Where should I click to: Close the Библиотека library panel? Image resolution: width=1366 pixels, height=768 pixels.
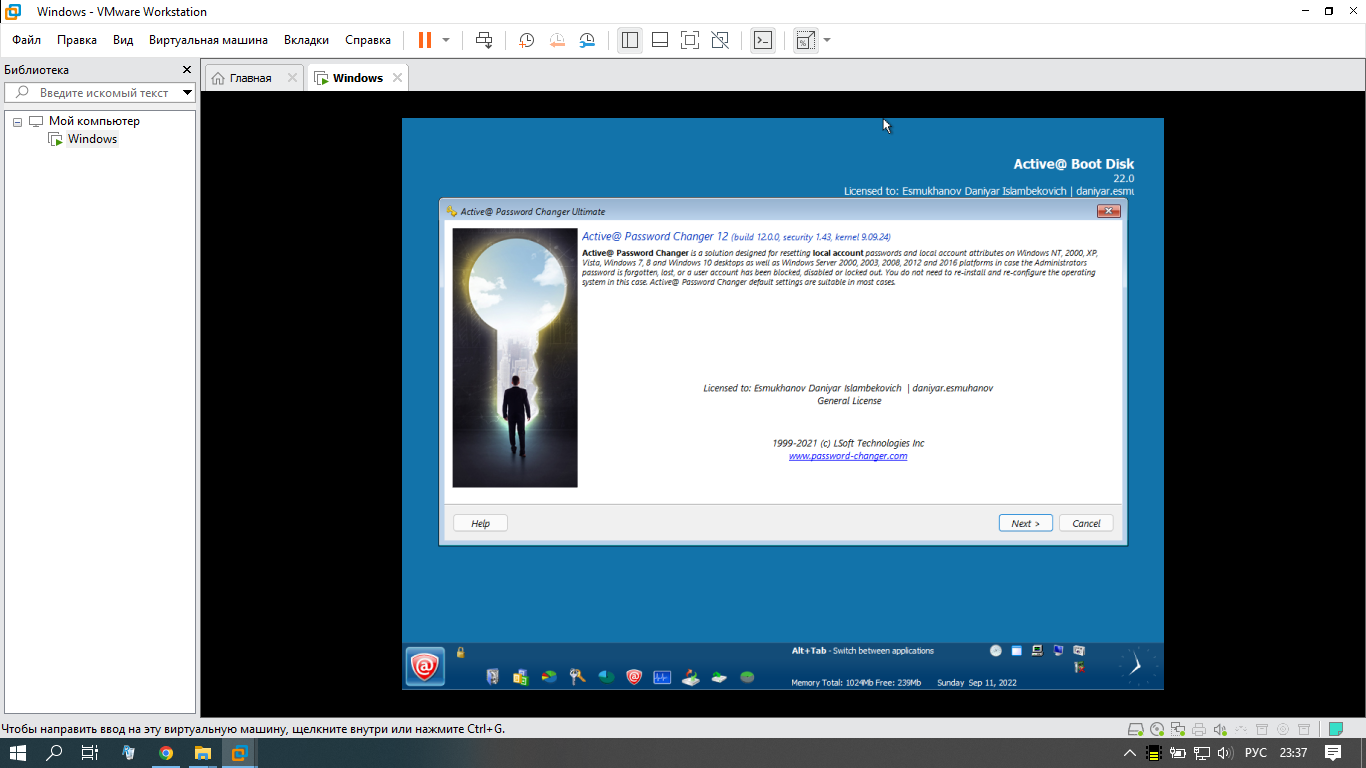pyautogui.click(x=186, y=70)
